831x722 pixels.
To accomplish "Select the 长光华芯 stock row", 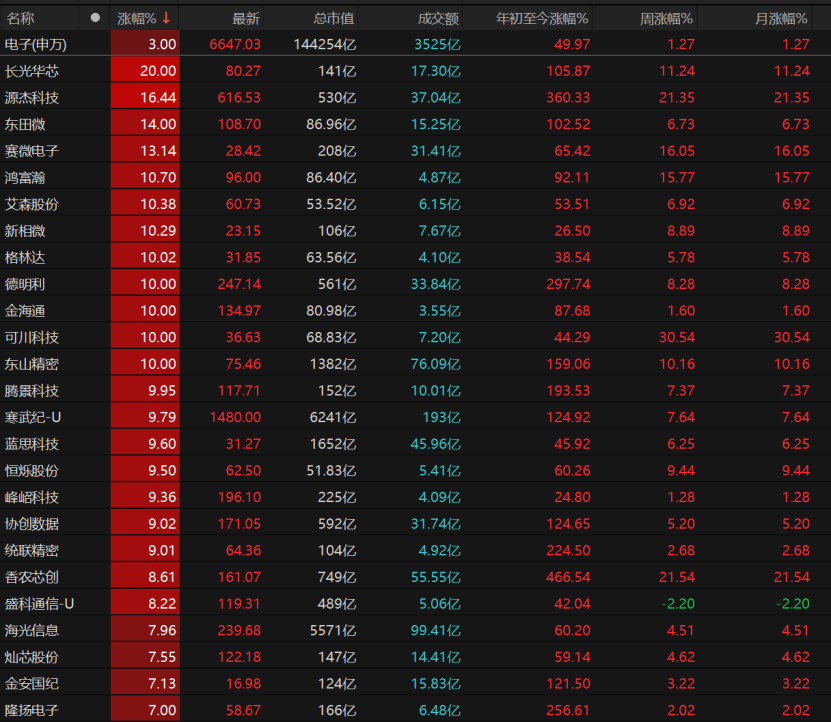I will (x=32, y=71).
